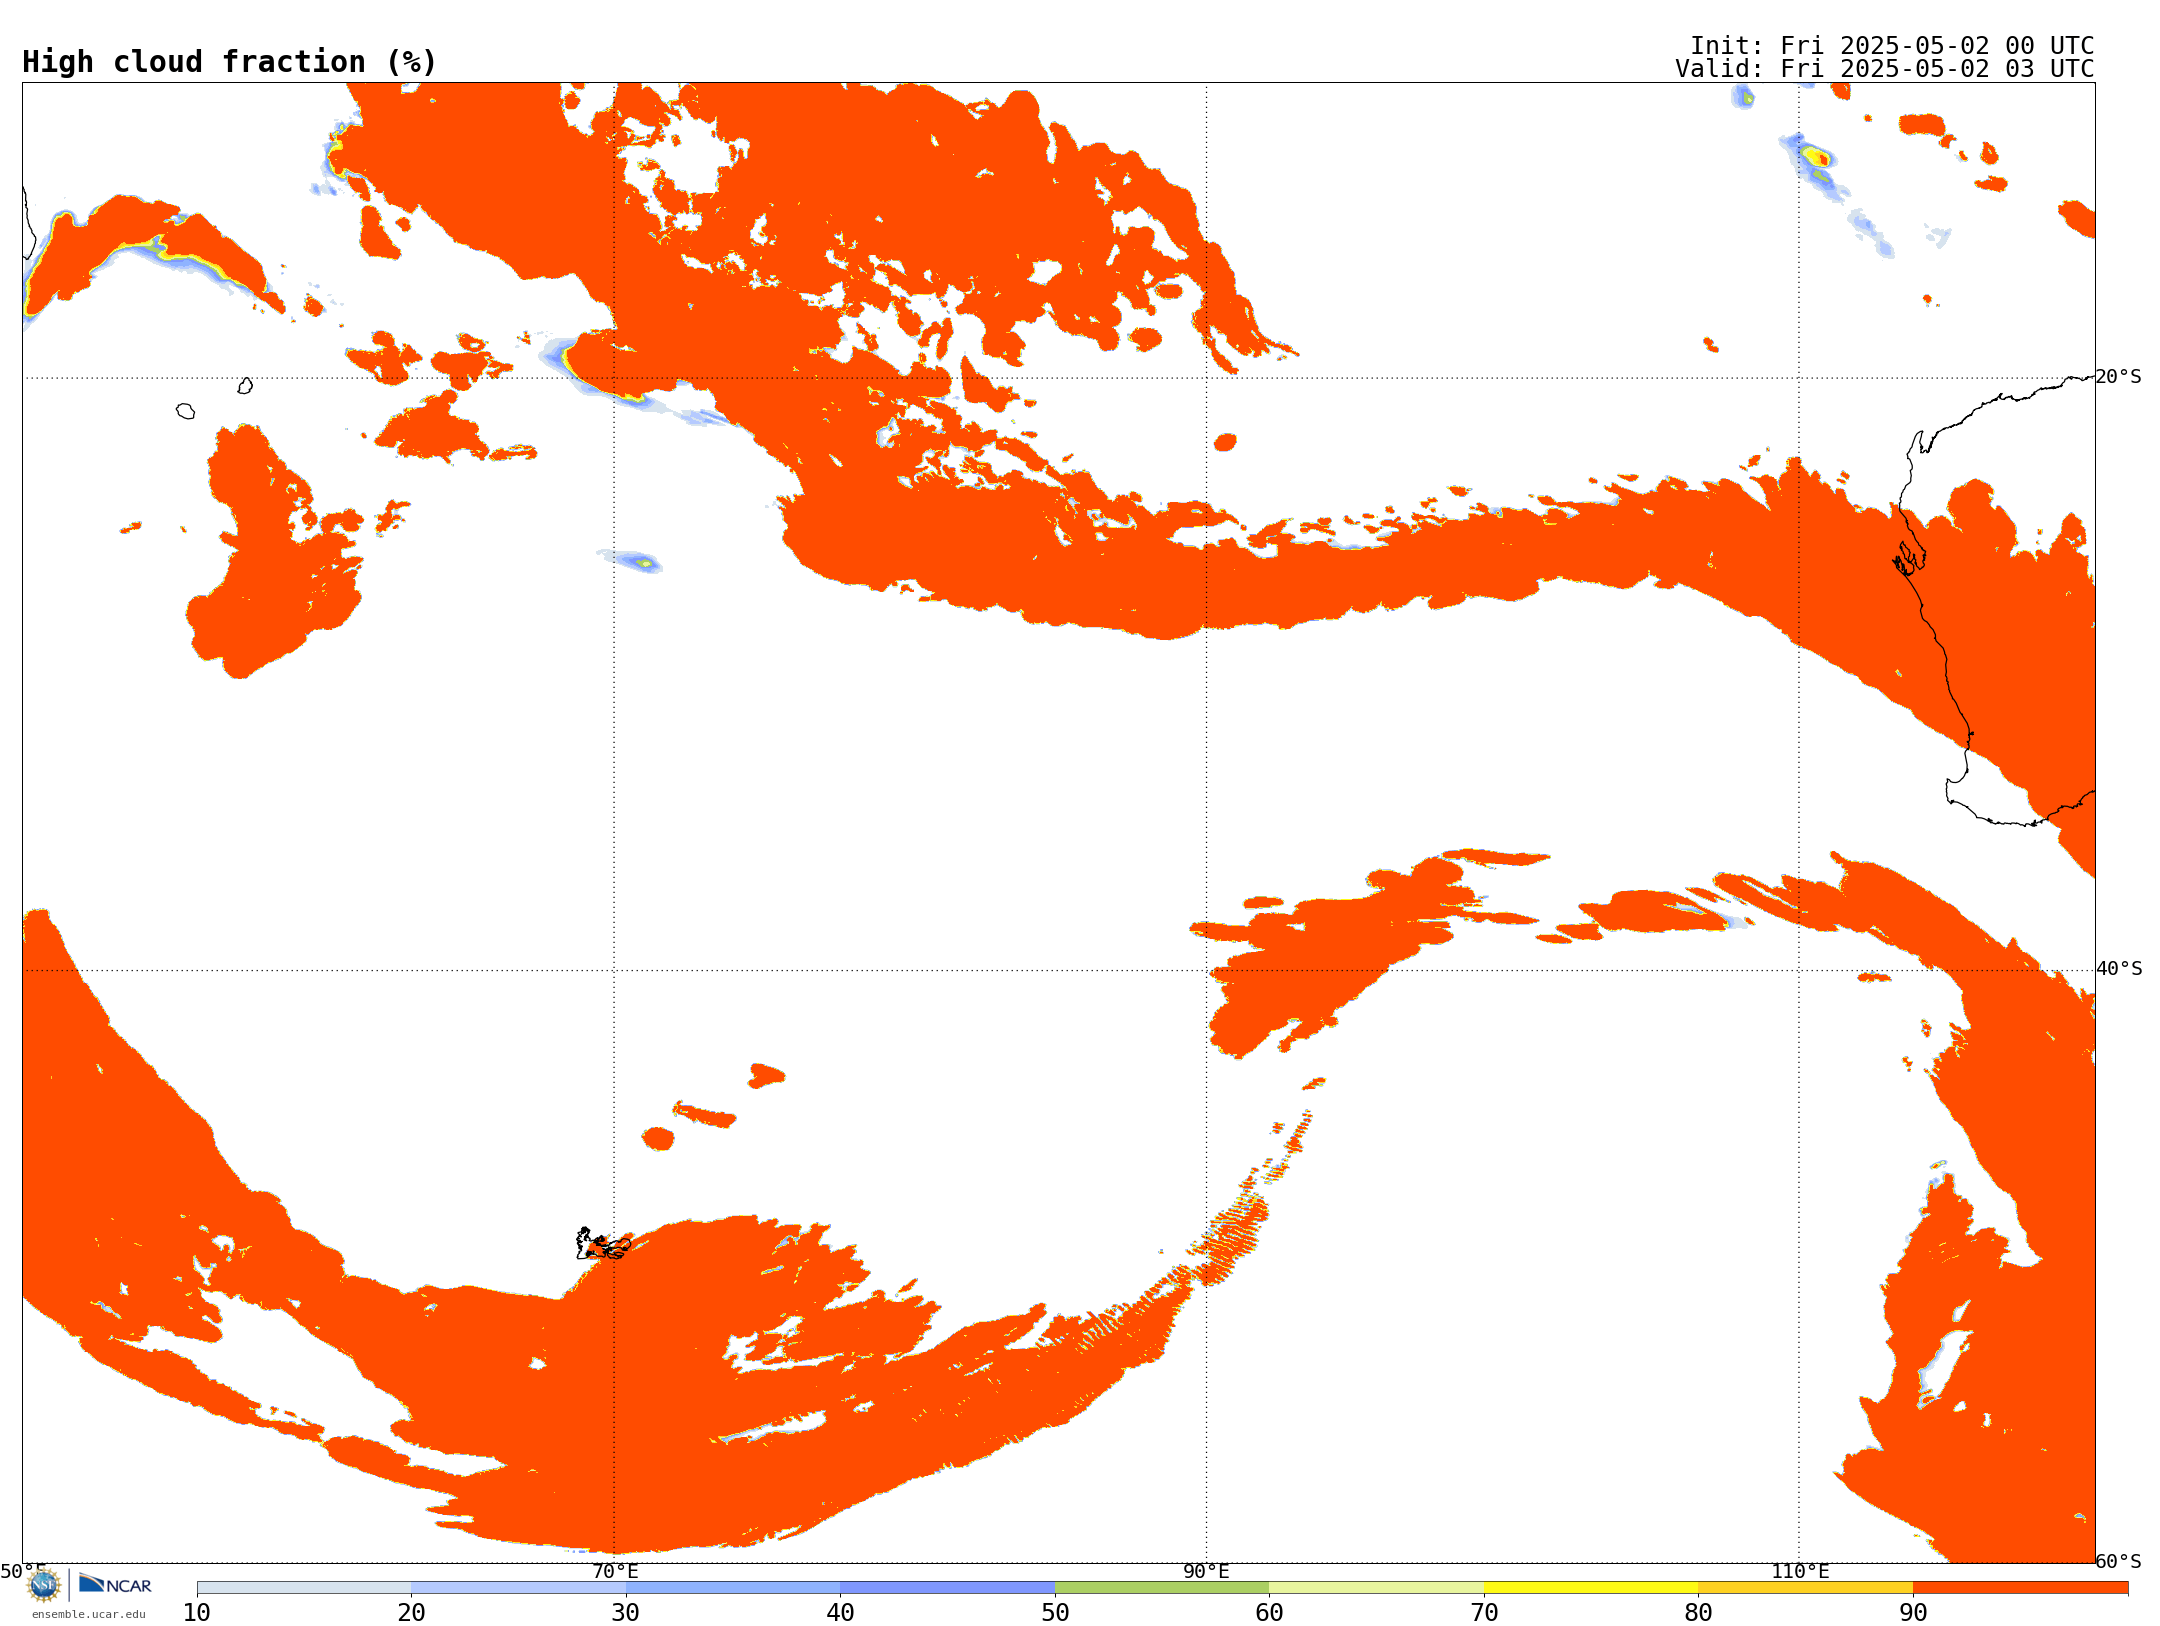Click the NCAR logo

coord(115,1584)
